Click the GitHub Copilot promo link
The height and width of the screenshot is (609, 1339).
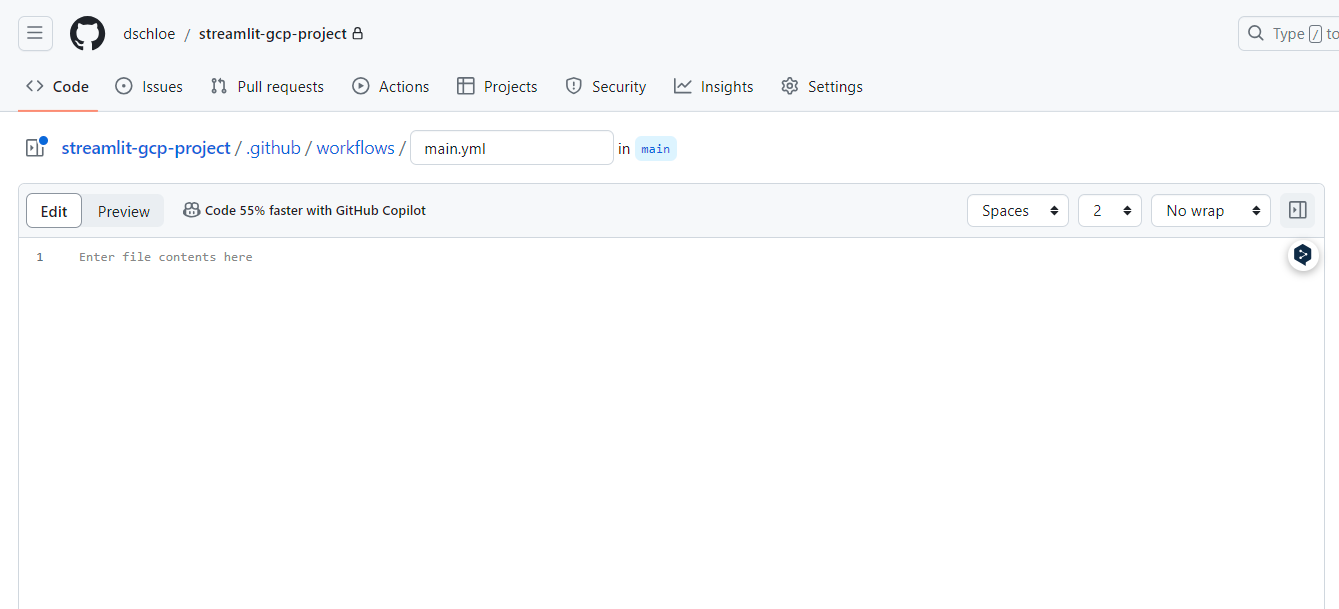tap(315, 210)
